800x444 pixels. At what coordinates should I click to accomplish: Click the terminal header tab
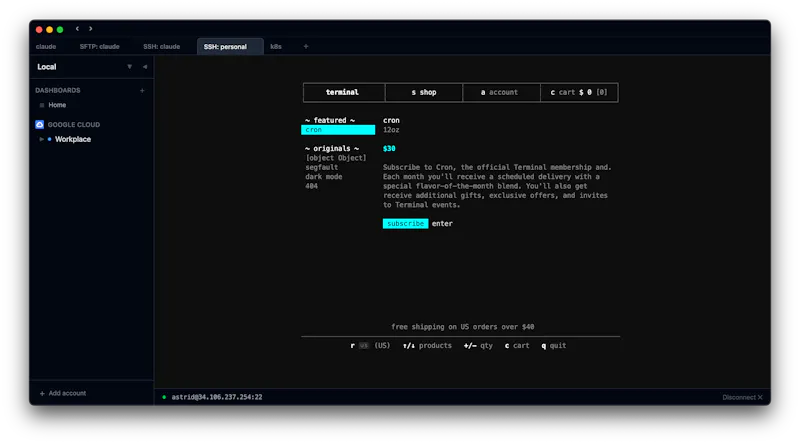coord(342,92)
